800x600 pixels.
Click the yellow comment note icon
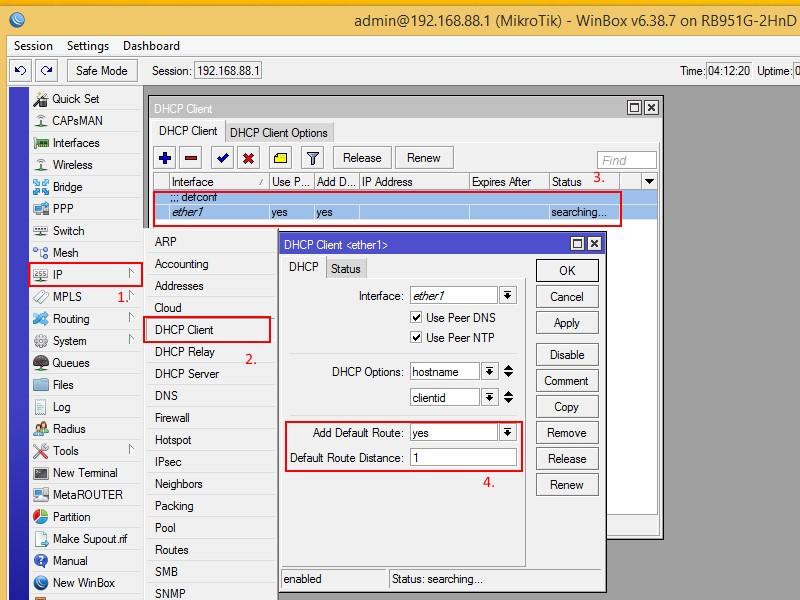tap(280, 158)
